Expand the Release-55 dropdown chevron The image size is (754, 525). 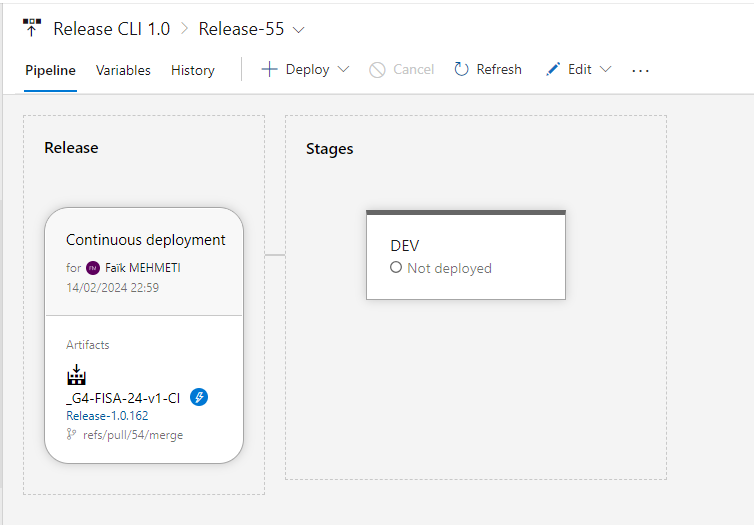tap(299, 29)
